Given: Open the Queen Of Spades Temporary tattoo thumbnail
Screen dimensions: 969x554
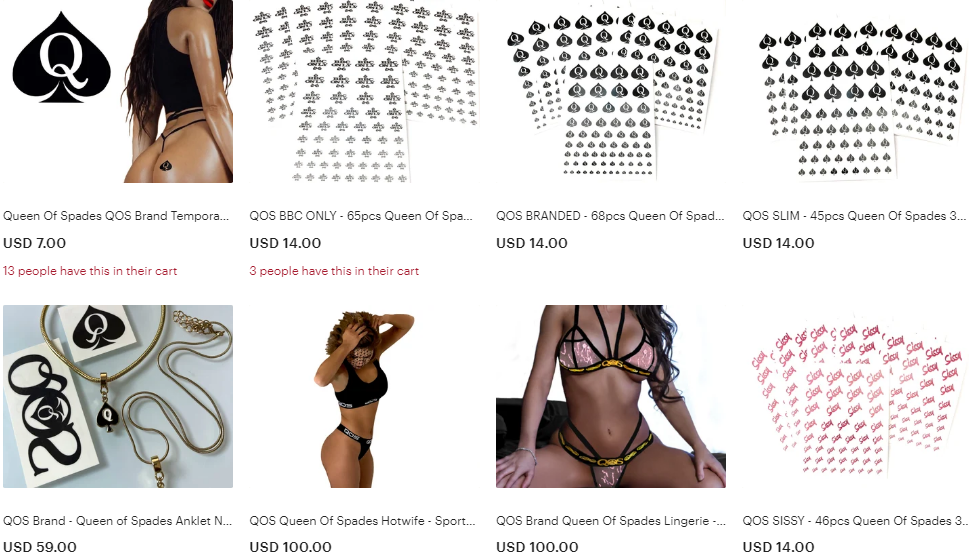Looking at the screenshot, I should point(118,92).
